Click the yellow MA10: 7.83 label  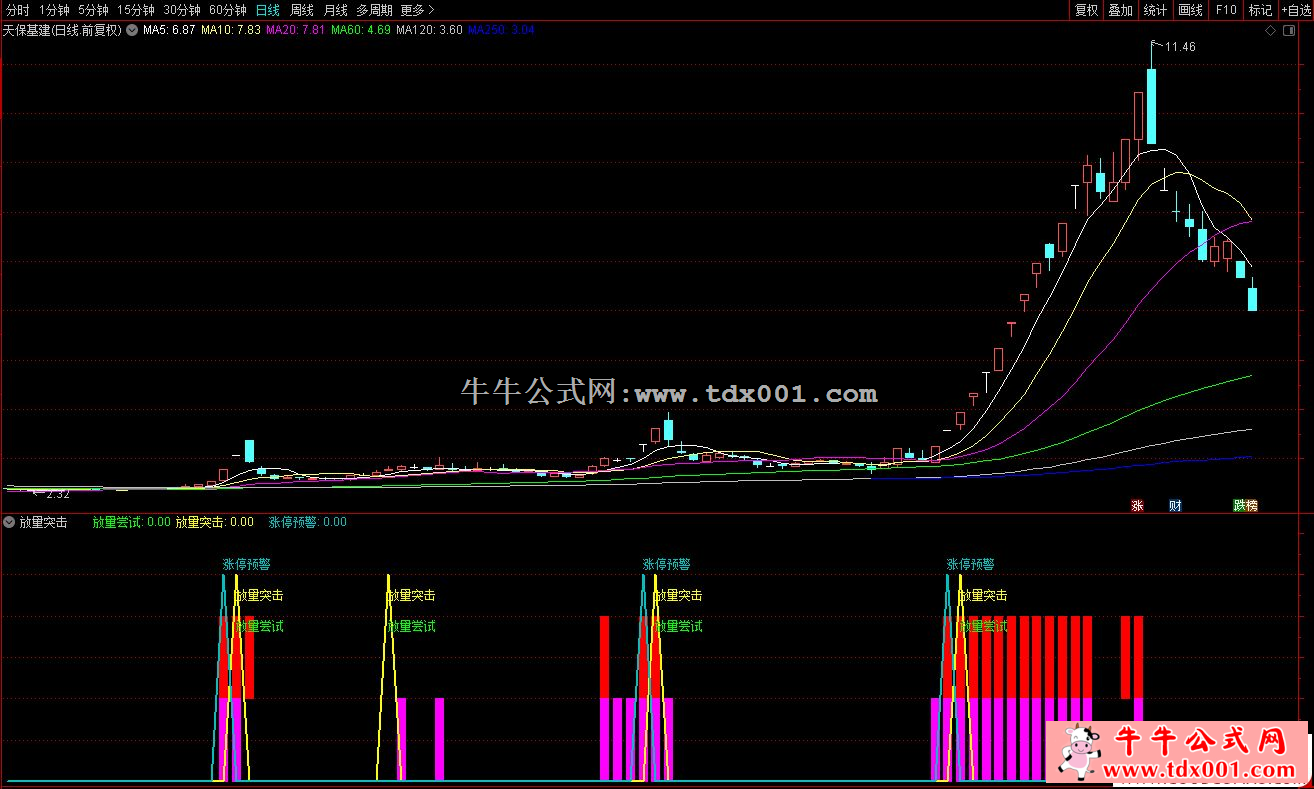[x=231, y=30]
